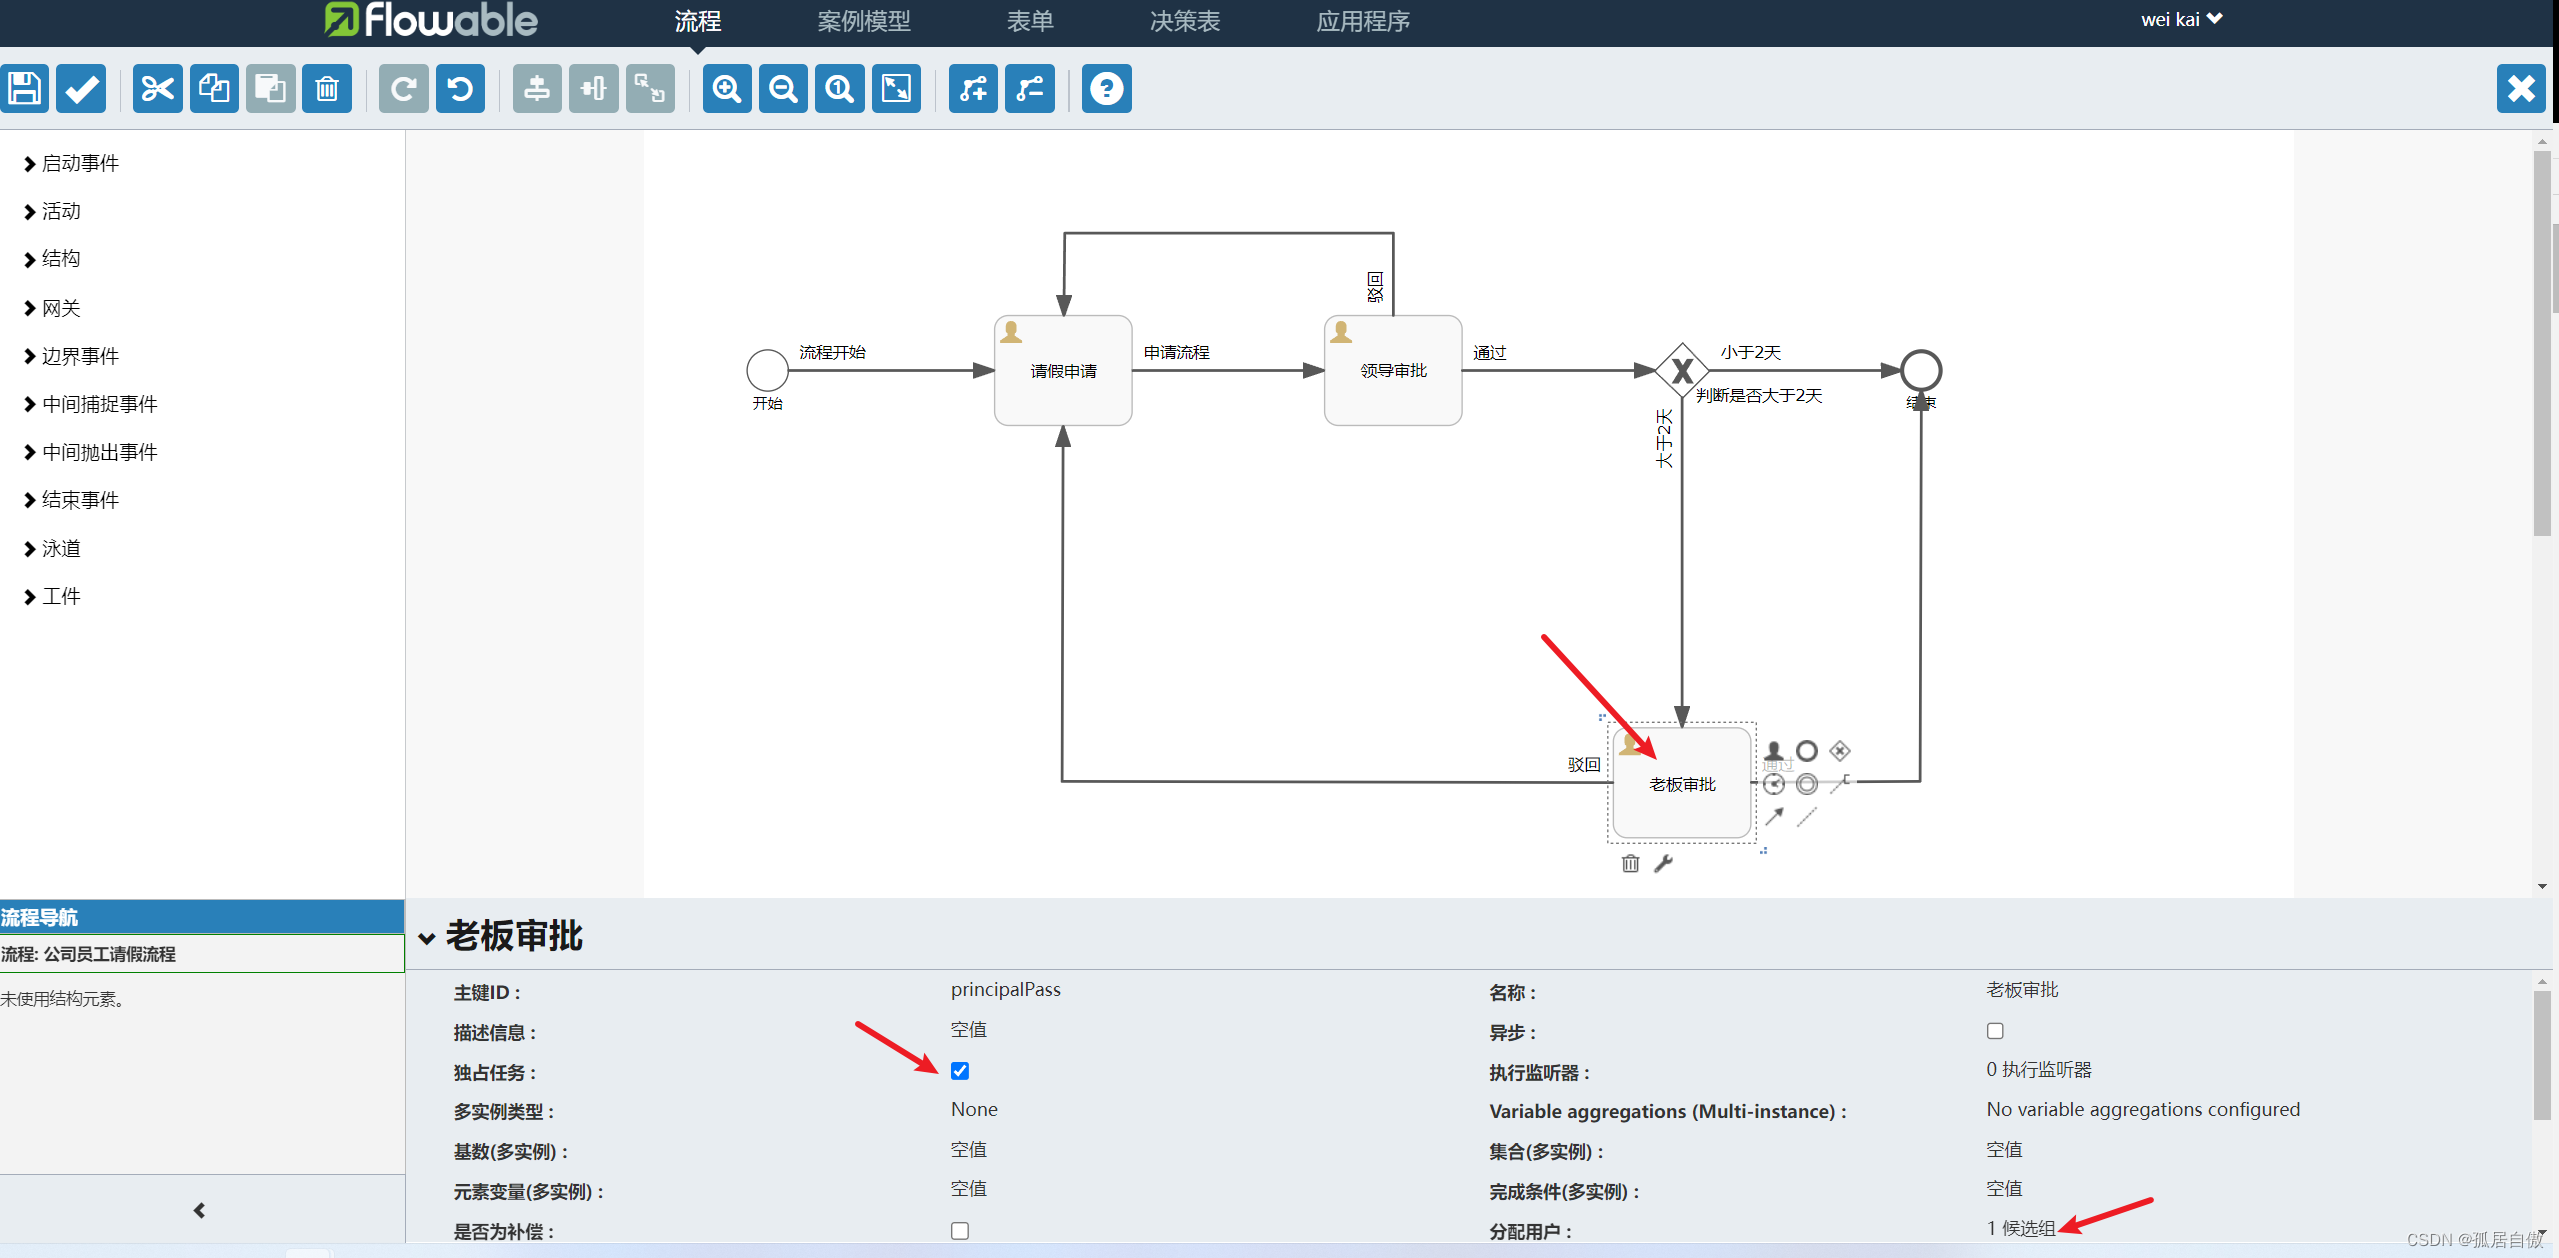This screenshot has height=1258, width=2559.
Task: Align the model vertically
Action: [x=537, y=89]
